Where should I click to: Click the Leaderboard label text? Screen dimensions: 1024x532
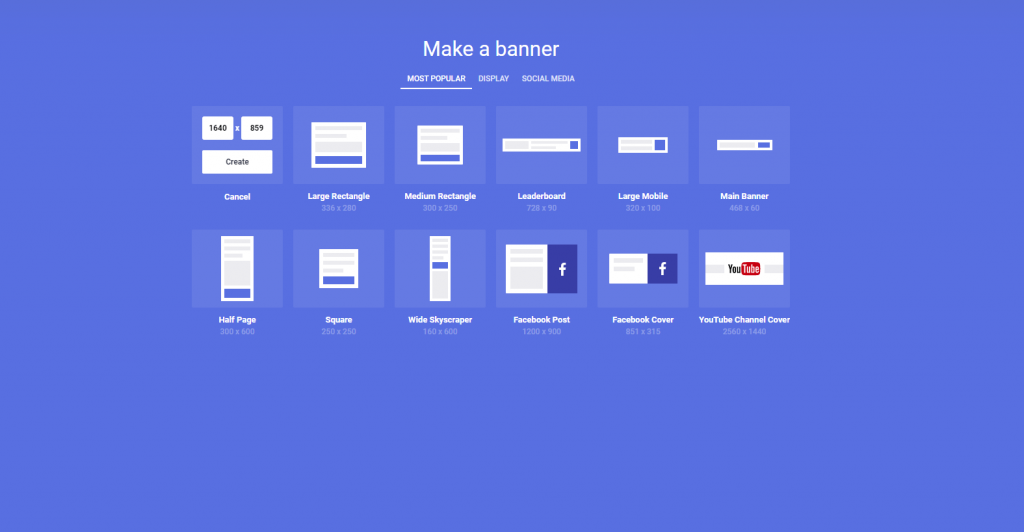[541, 196]
